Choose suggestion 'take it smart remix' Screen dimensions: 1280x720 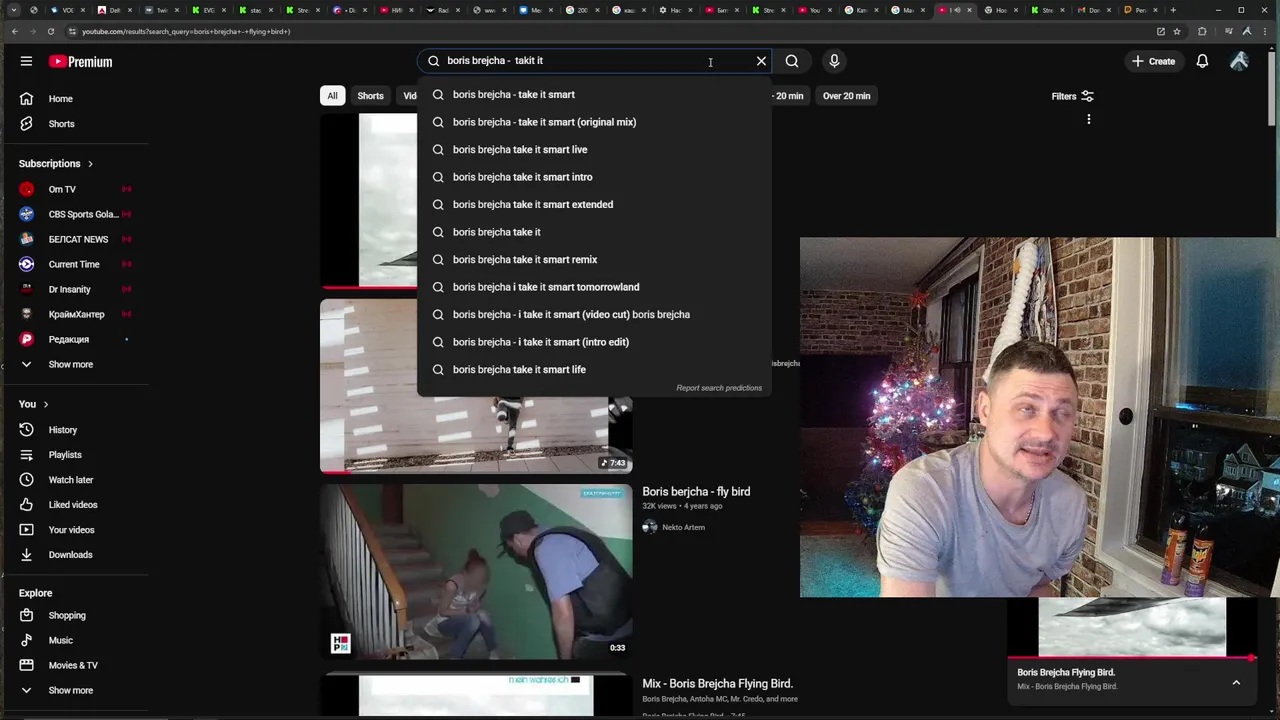click(x=595, y=260)
